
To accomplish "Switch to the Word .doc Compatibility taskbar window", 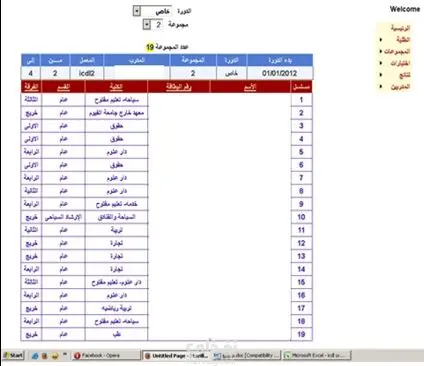I will point(247,356).
